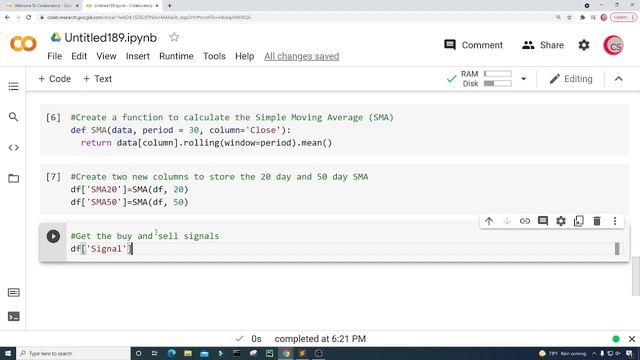Move the cell up with arrow icon

click(x=489, y=221)
